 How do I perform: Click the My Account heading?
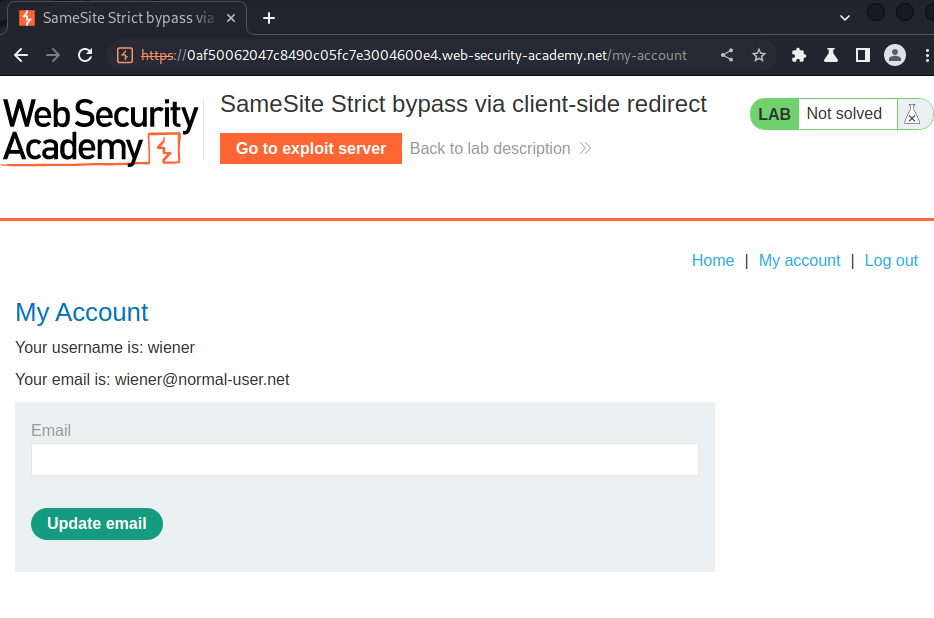pyautogui.click(x=82, y=313)
